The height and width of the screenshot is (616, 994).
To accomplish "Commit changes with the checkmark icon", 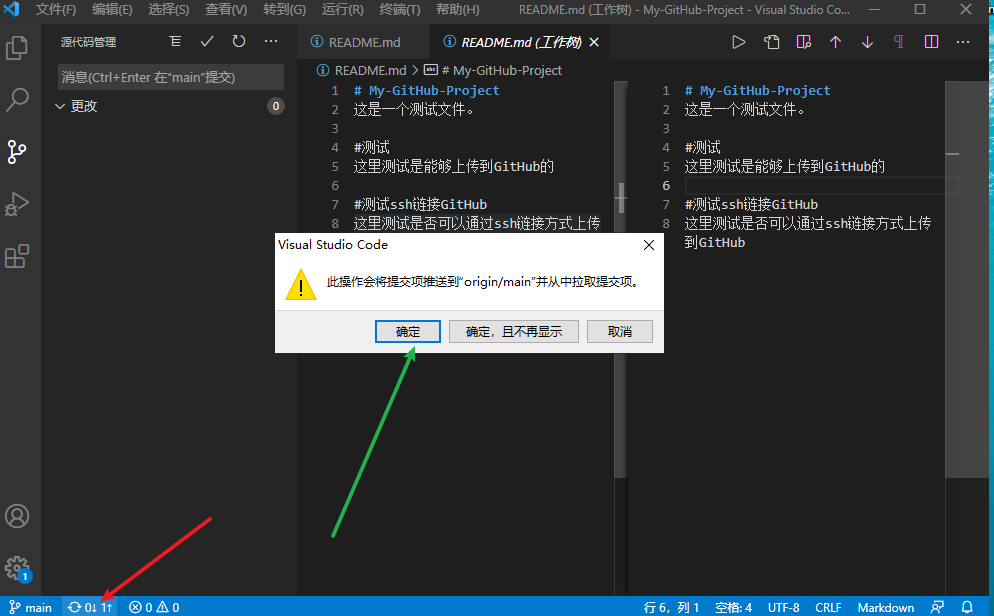I will (x=207, y=41).
